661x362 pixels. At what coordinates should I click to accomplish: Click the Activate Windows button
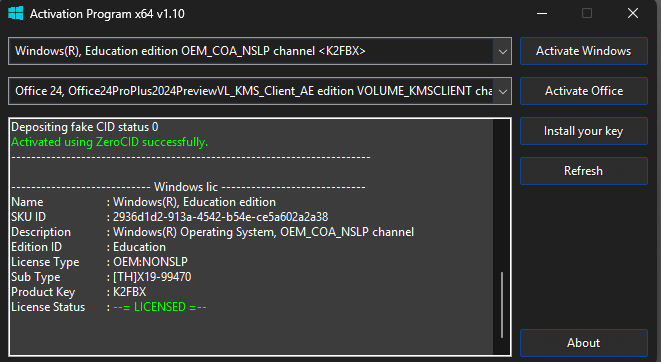(583, 51)
